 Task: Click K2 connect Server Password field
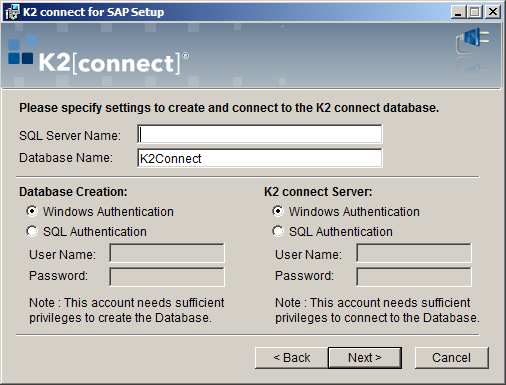[x=414, y=277]
